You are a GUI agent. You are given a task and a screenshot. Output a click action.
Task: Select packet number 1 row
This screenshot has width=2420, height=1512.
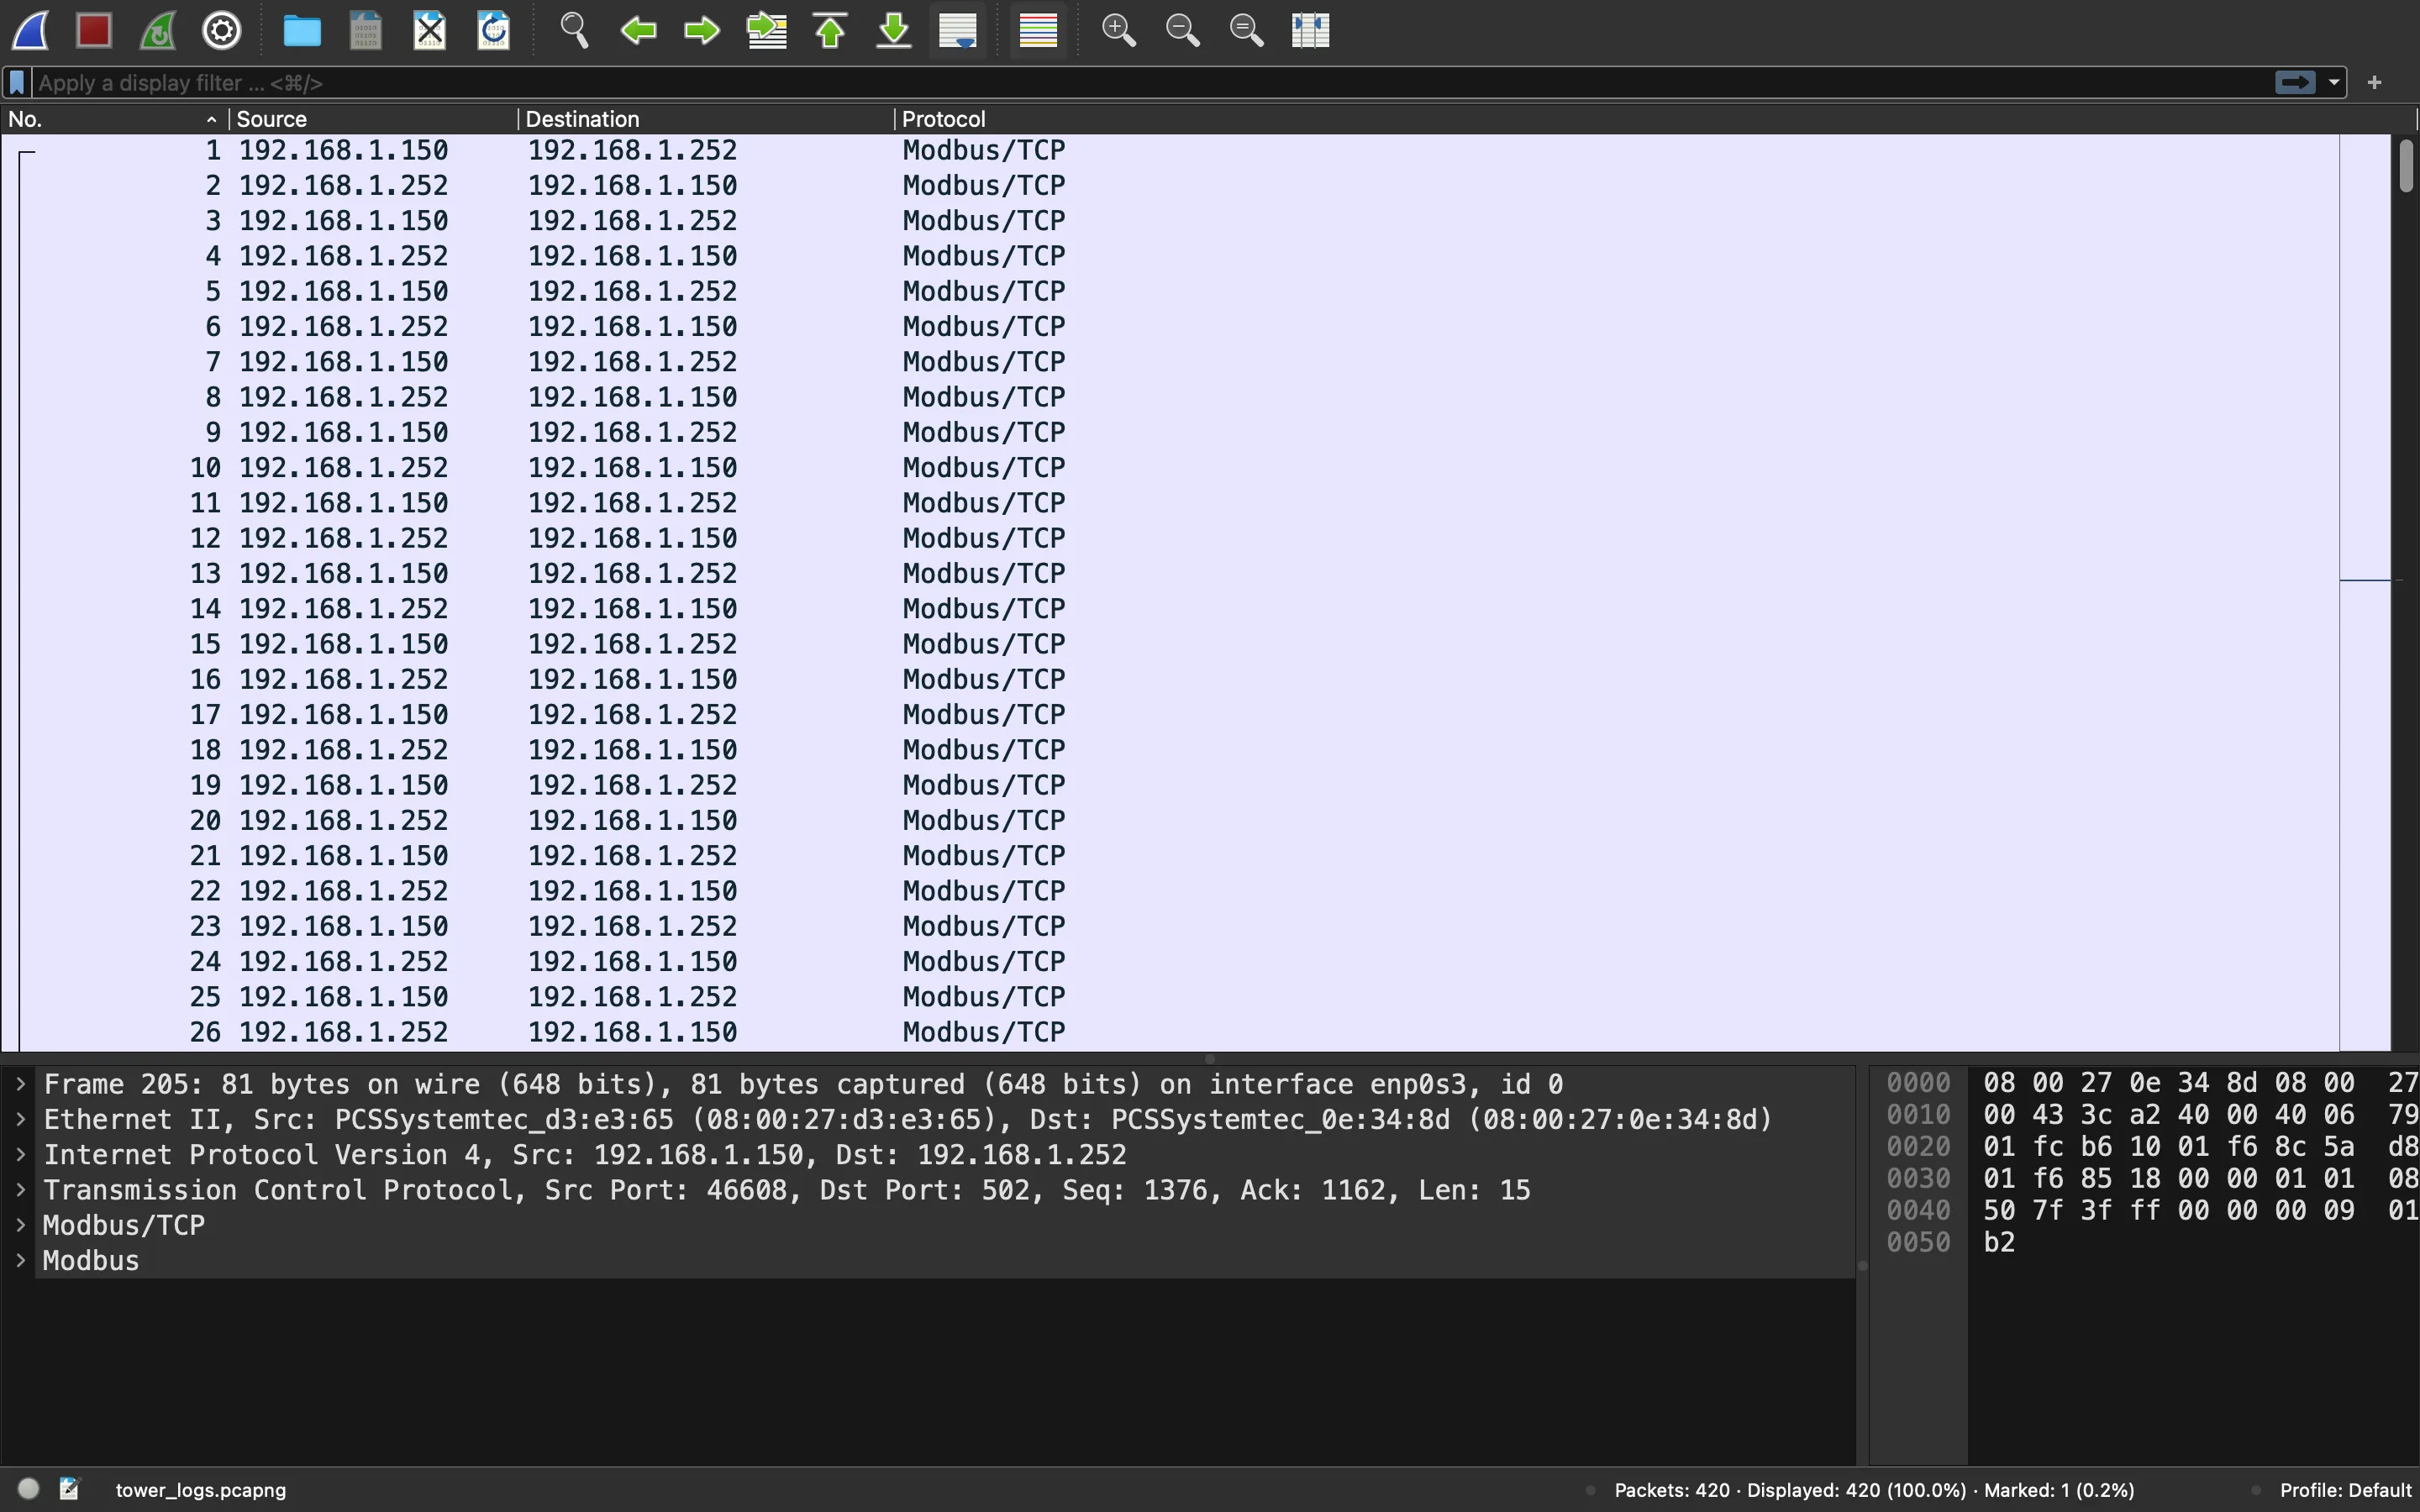1170,150
